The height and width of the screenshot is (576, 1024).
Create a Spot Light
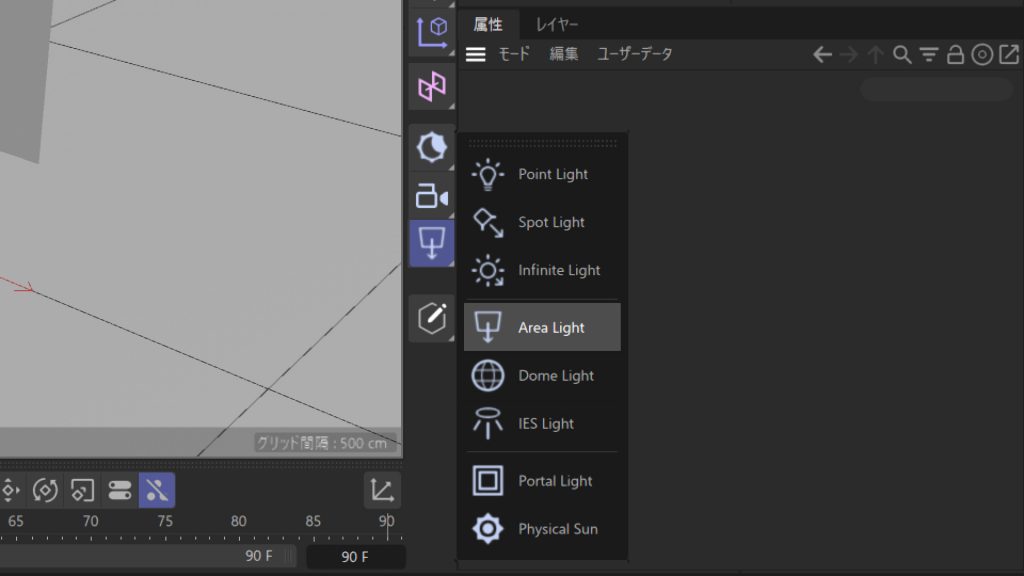click(x=553, y=222)
